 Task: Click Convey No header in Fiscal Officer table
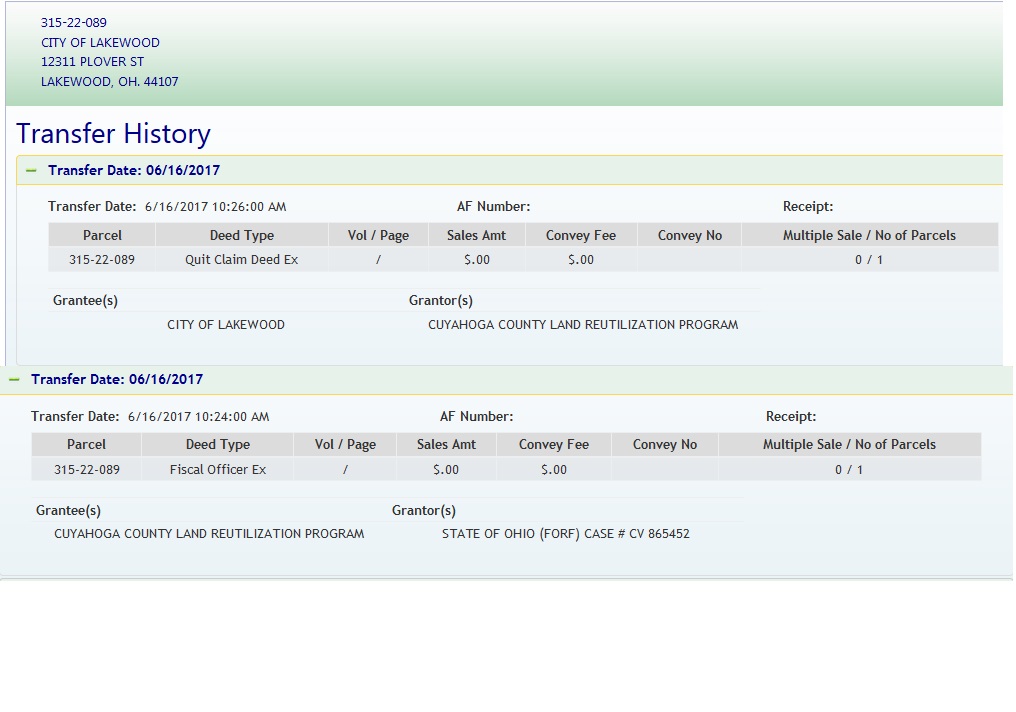point(663,445)
